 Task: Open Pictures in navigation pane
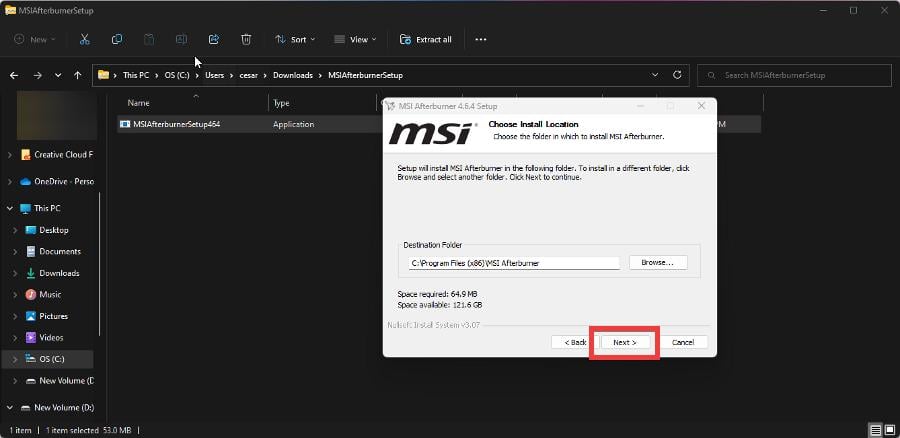(x=46, y=316)
